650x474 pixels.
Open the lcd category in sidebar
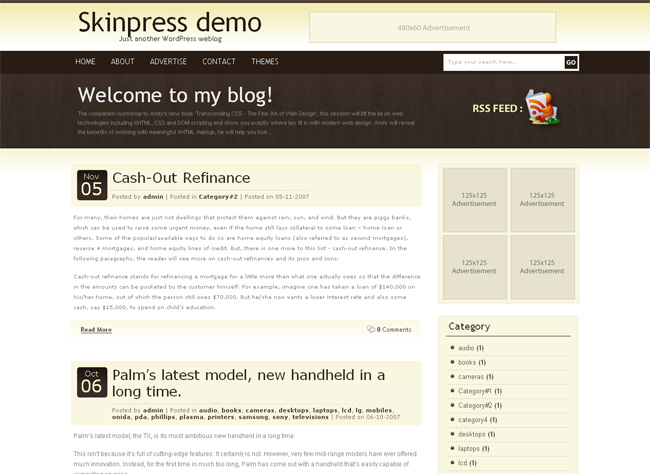pyautogui.click(x=463, y=463)
